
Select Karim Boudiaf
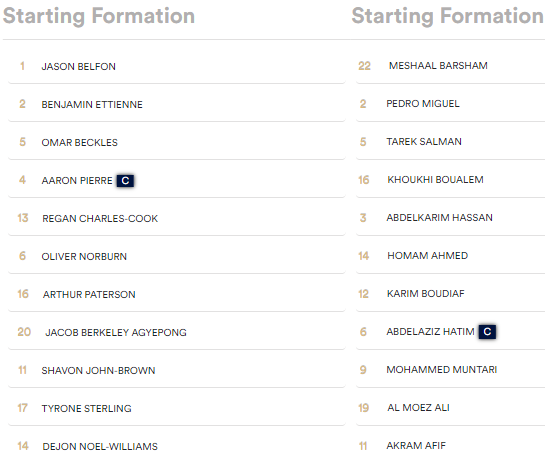coord(426,294)
